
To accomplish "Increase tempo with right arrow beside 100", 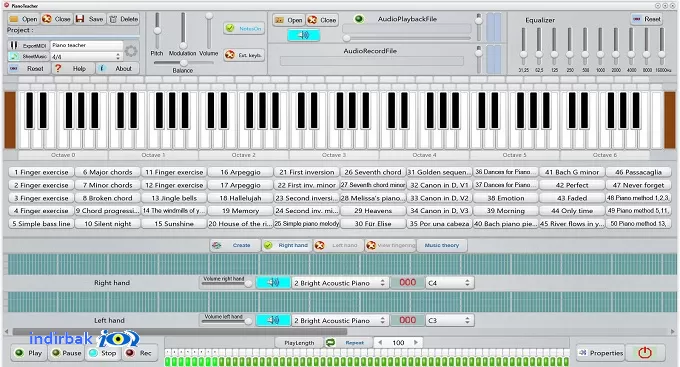I will point(416,343).
